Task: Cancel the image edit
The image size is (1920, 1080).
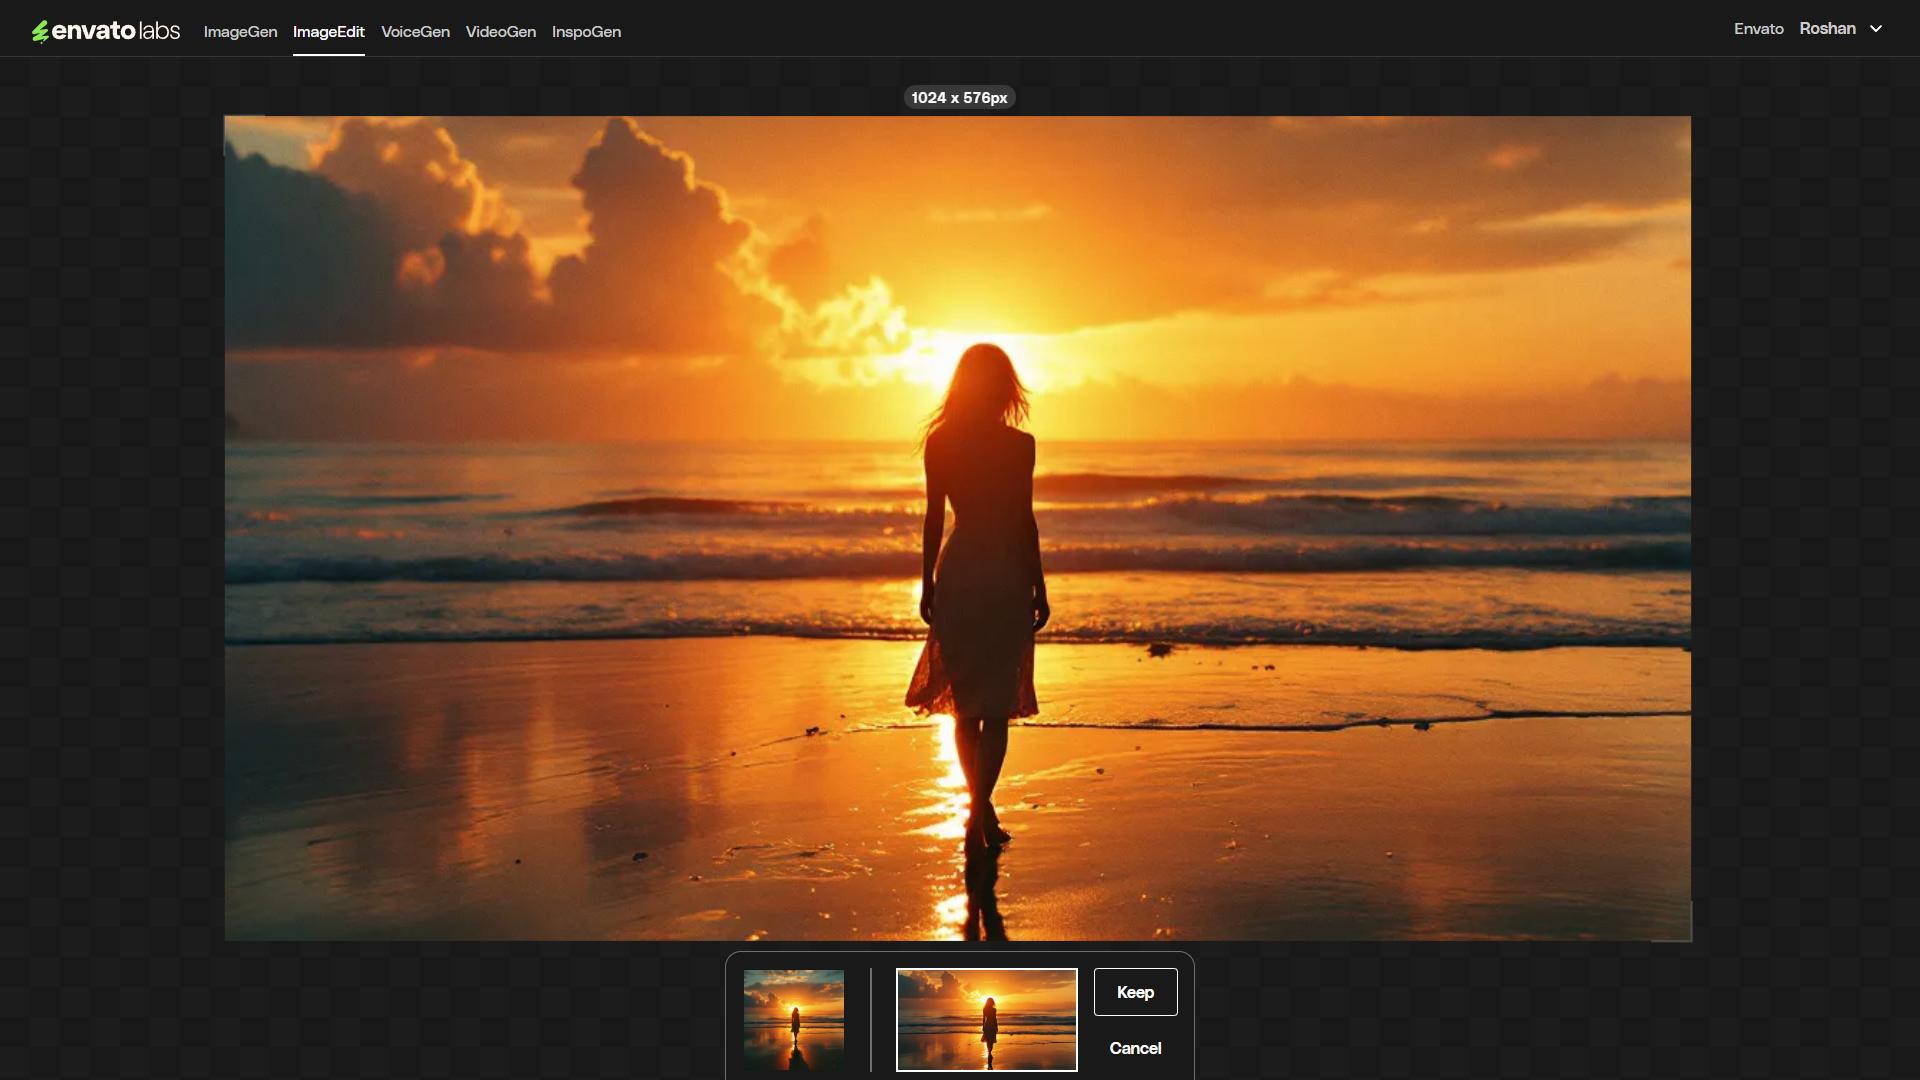Action: 1135,1048
